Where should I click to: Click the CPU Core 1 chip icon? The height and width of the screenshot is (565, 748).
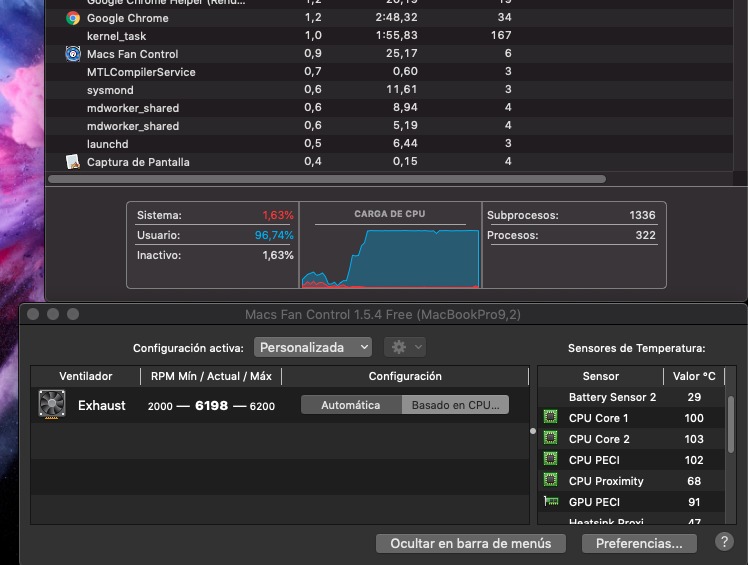point(550,418)
